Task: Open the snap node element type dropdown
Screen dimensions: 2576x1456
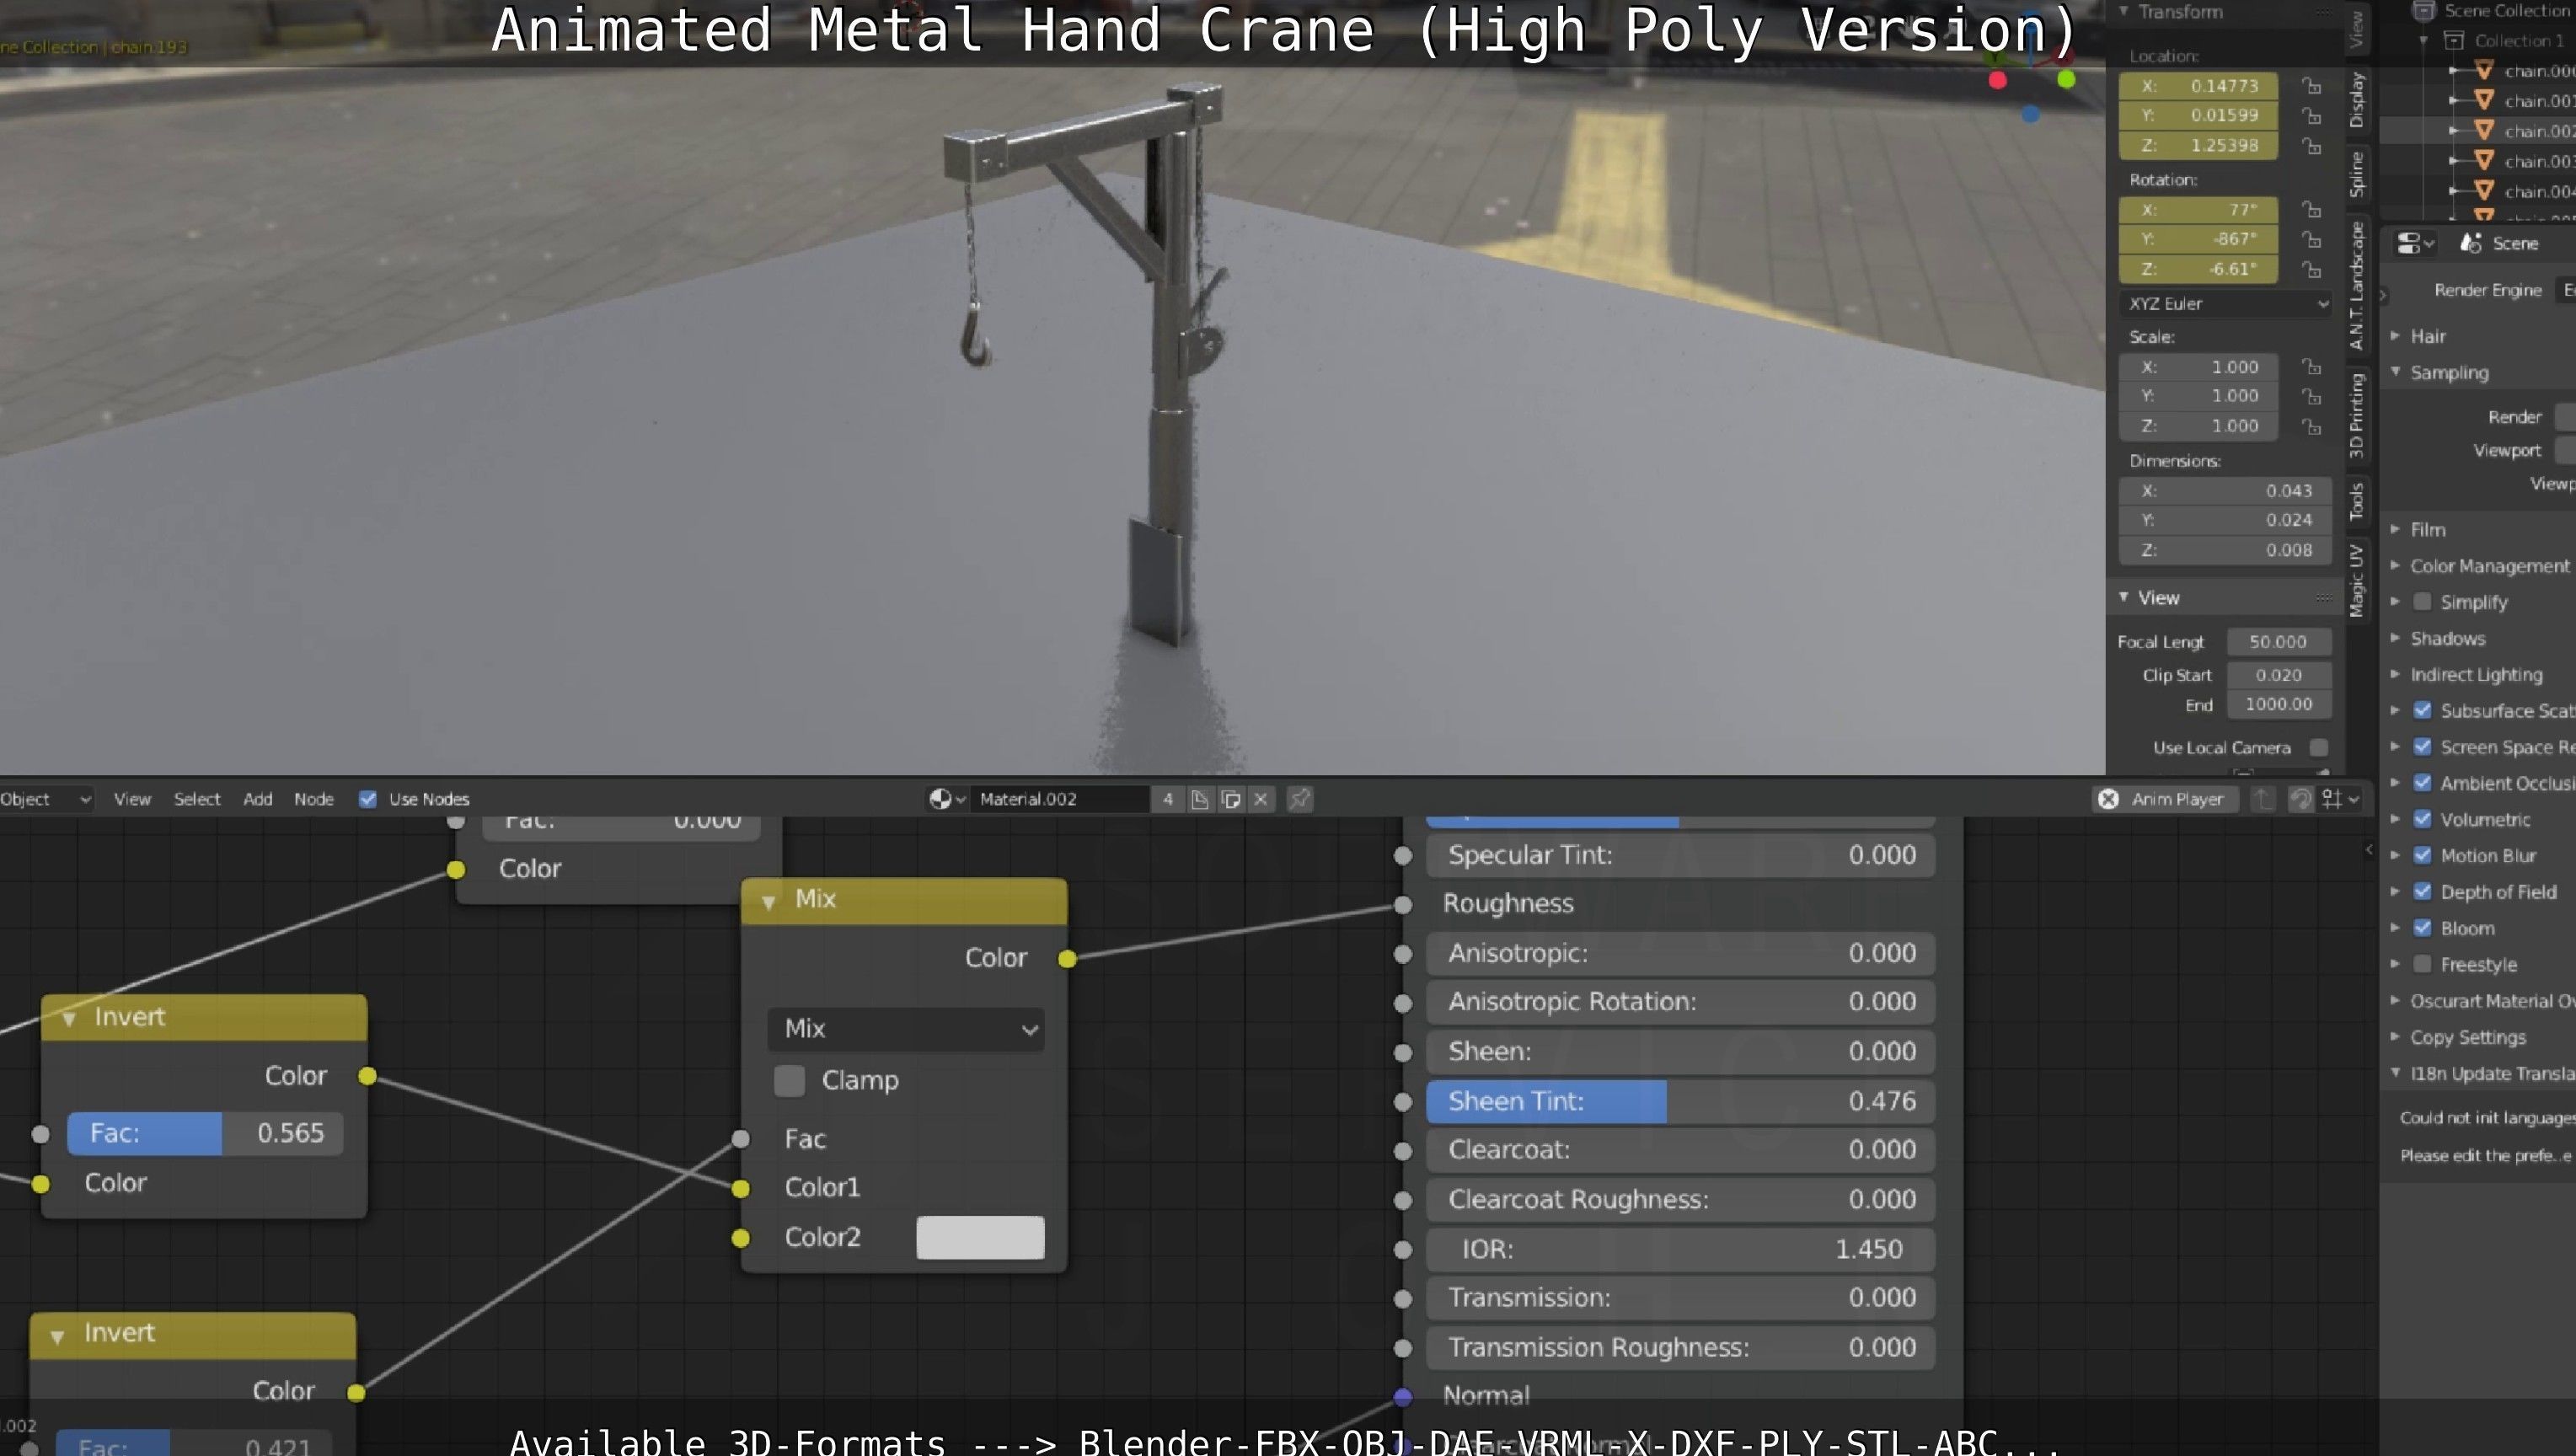Action: (x=2340, y=799)
